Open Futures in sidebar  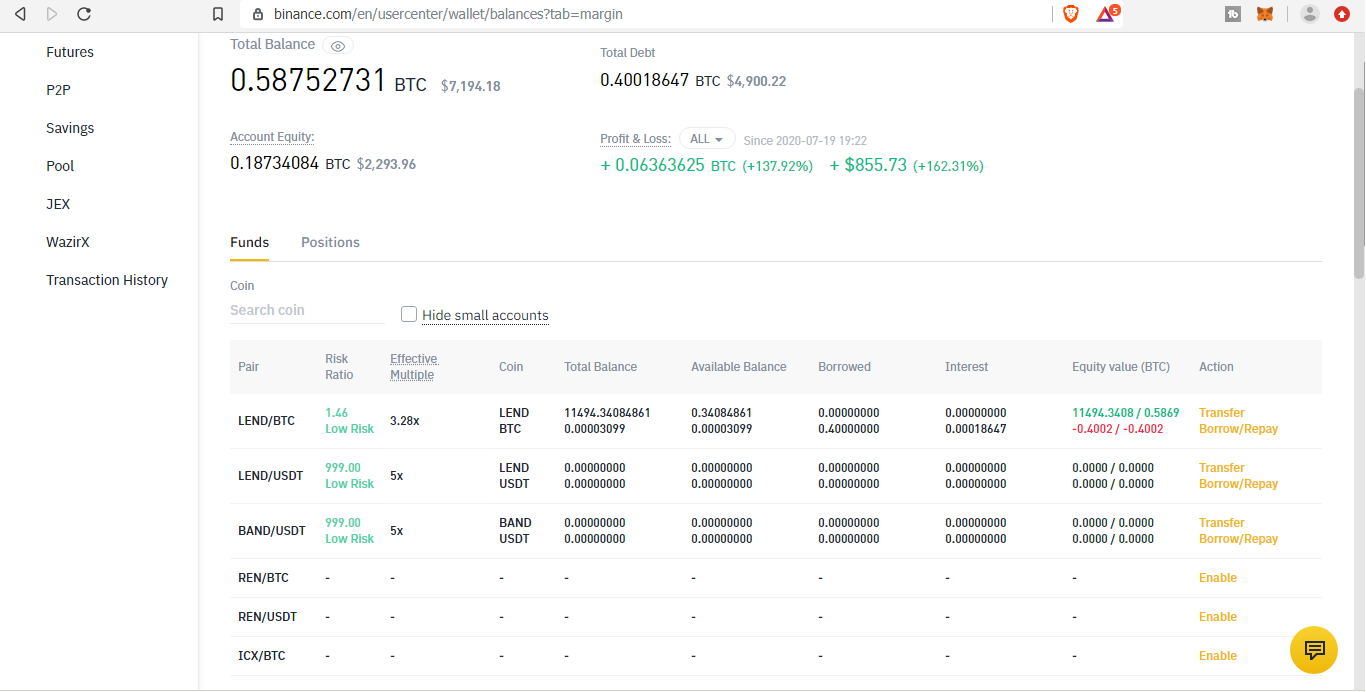click(70, 52)
